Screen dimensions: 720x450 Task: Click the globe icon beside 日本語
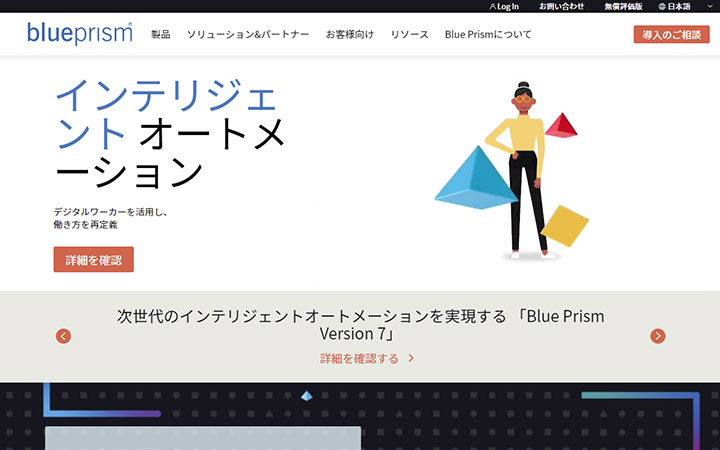(662, 6)
